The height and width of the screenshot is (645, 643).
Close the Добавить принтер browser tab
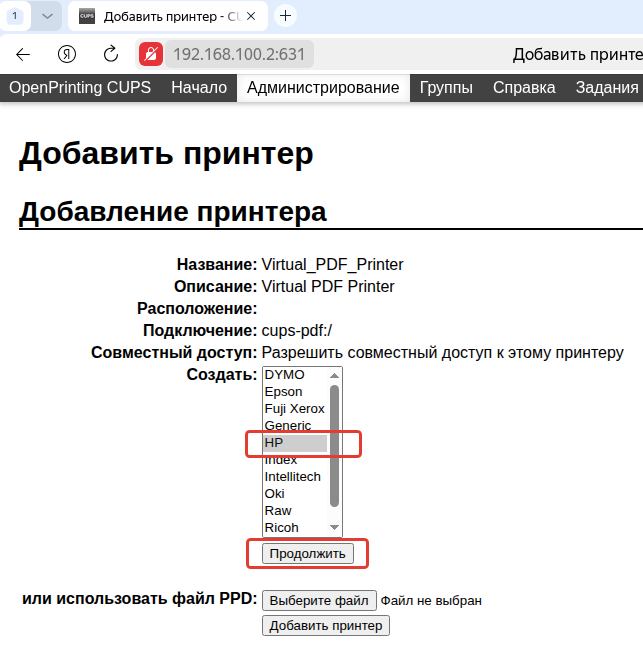[x=251, y=16]
